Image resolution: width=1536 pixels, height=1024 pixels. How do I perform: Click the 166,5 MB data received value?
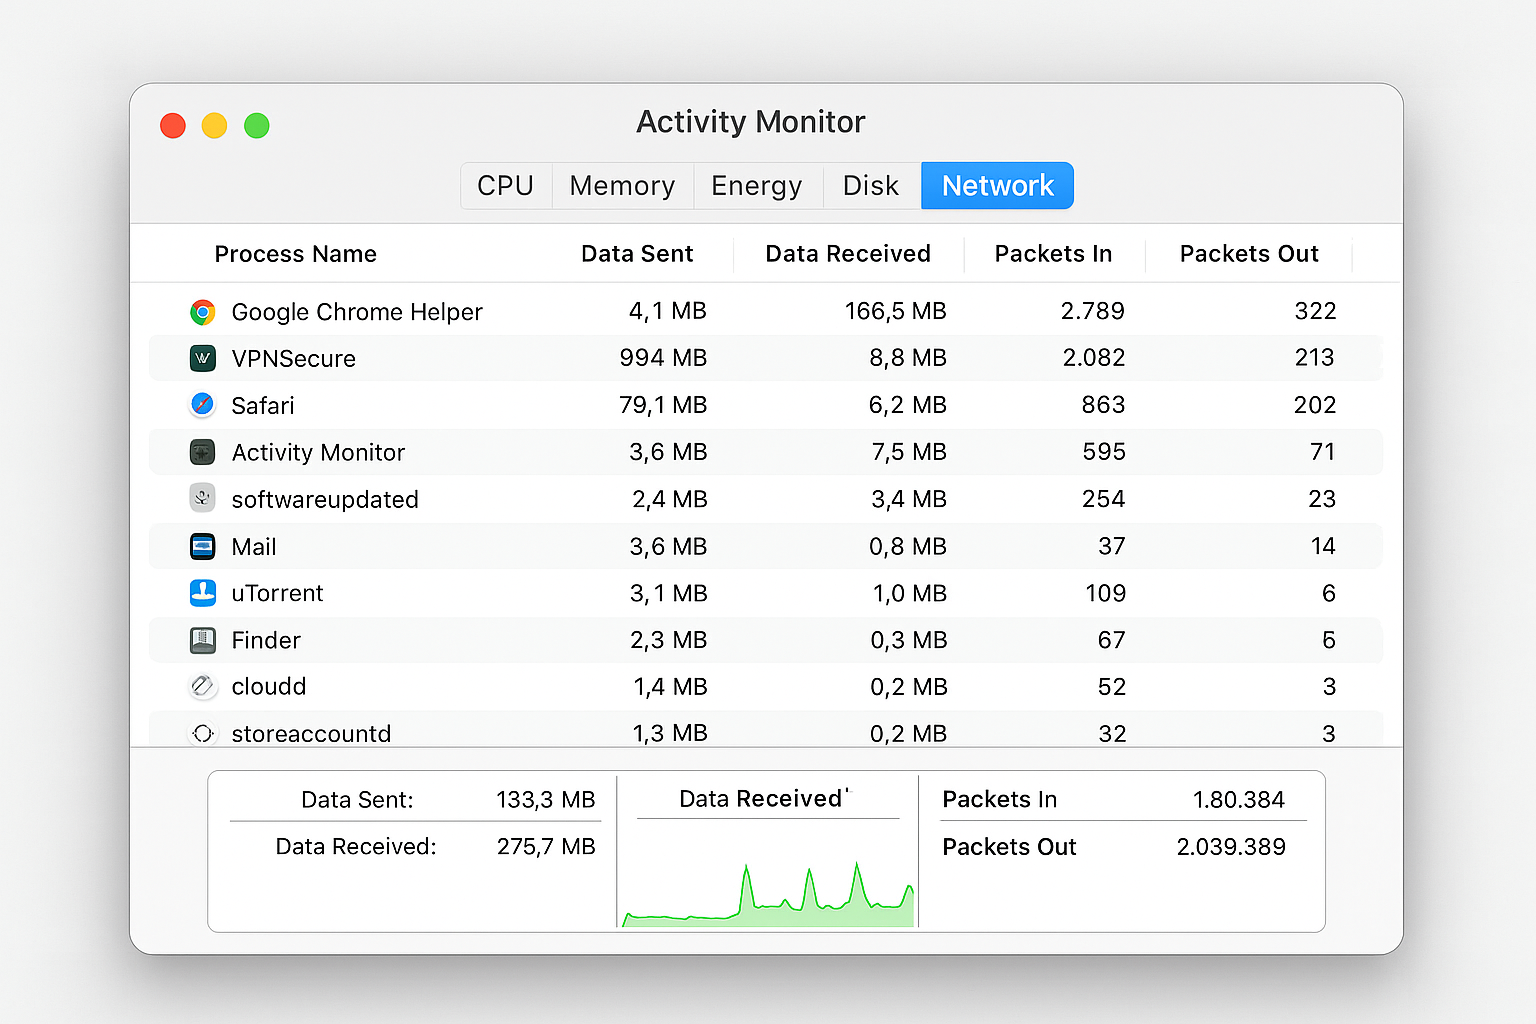pos(896,311)
